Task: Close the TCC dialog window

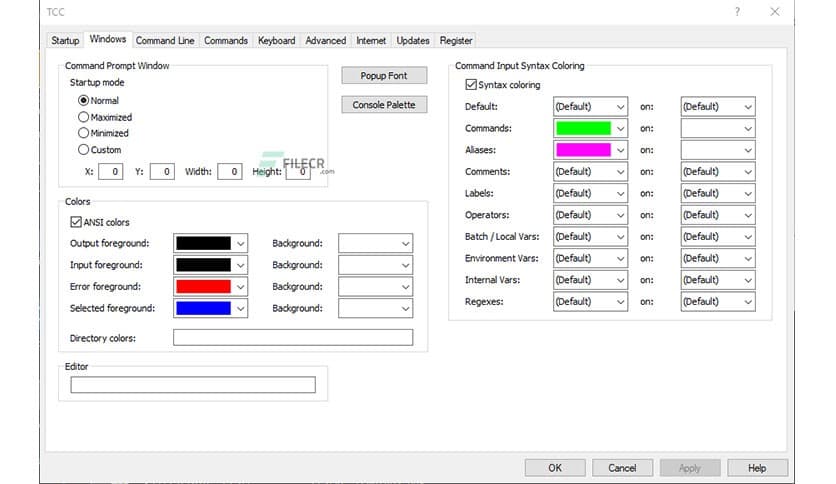Action: click(x=775, y=12)
